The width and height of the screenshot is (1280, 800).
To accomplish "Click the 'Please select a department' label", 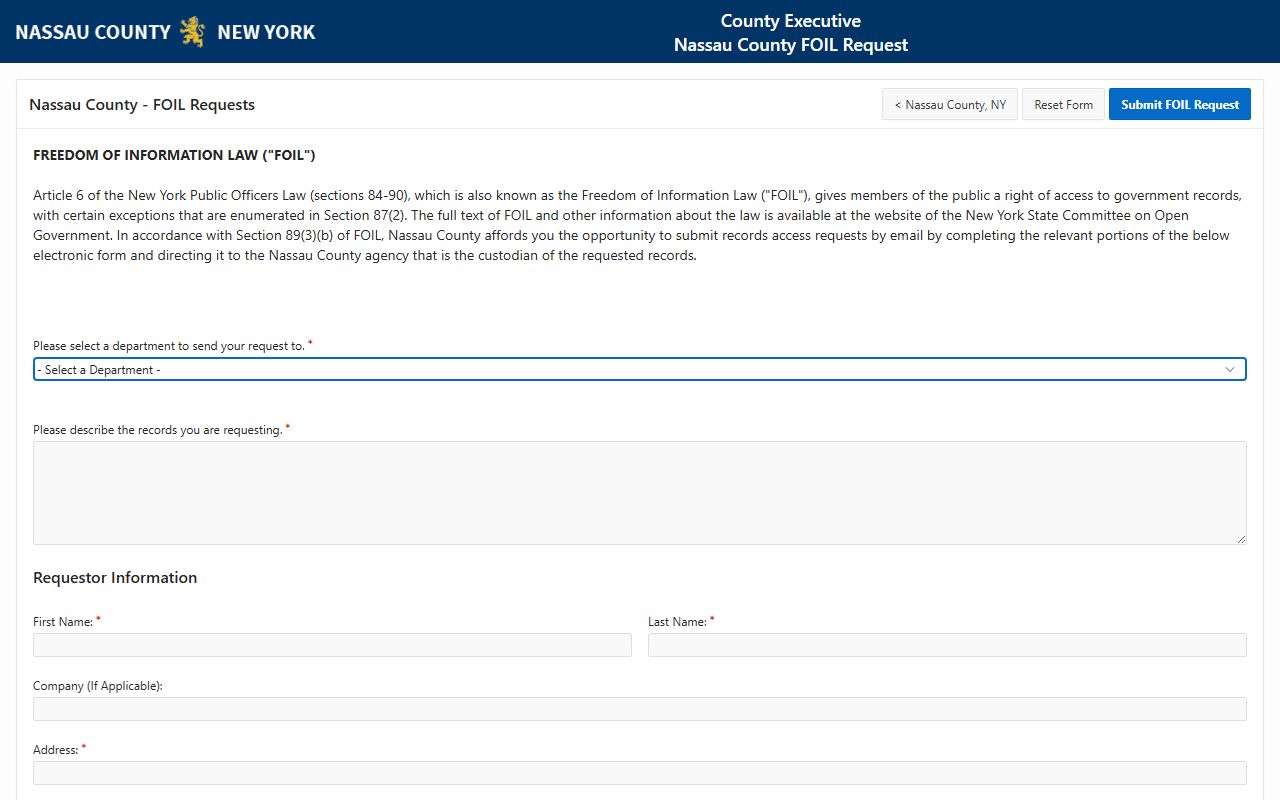I will coord(169,346).
